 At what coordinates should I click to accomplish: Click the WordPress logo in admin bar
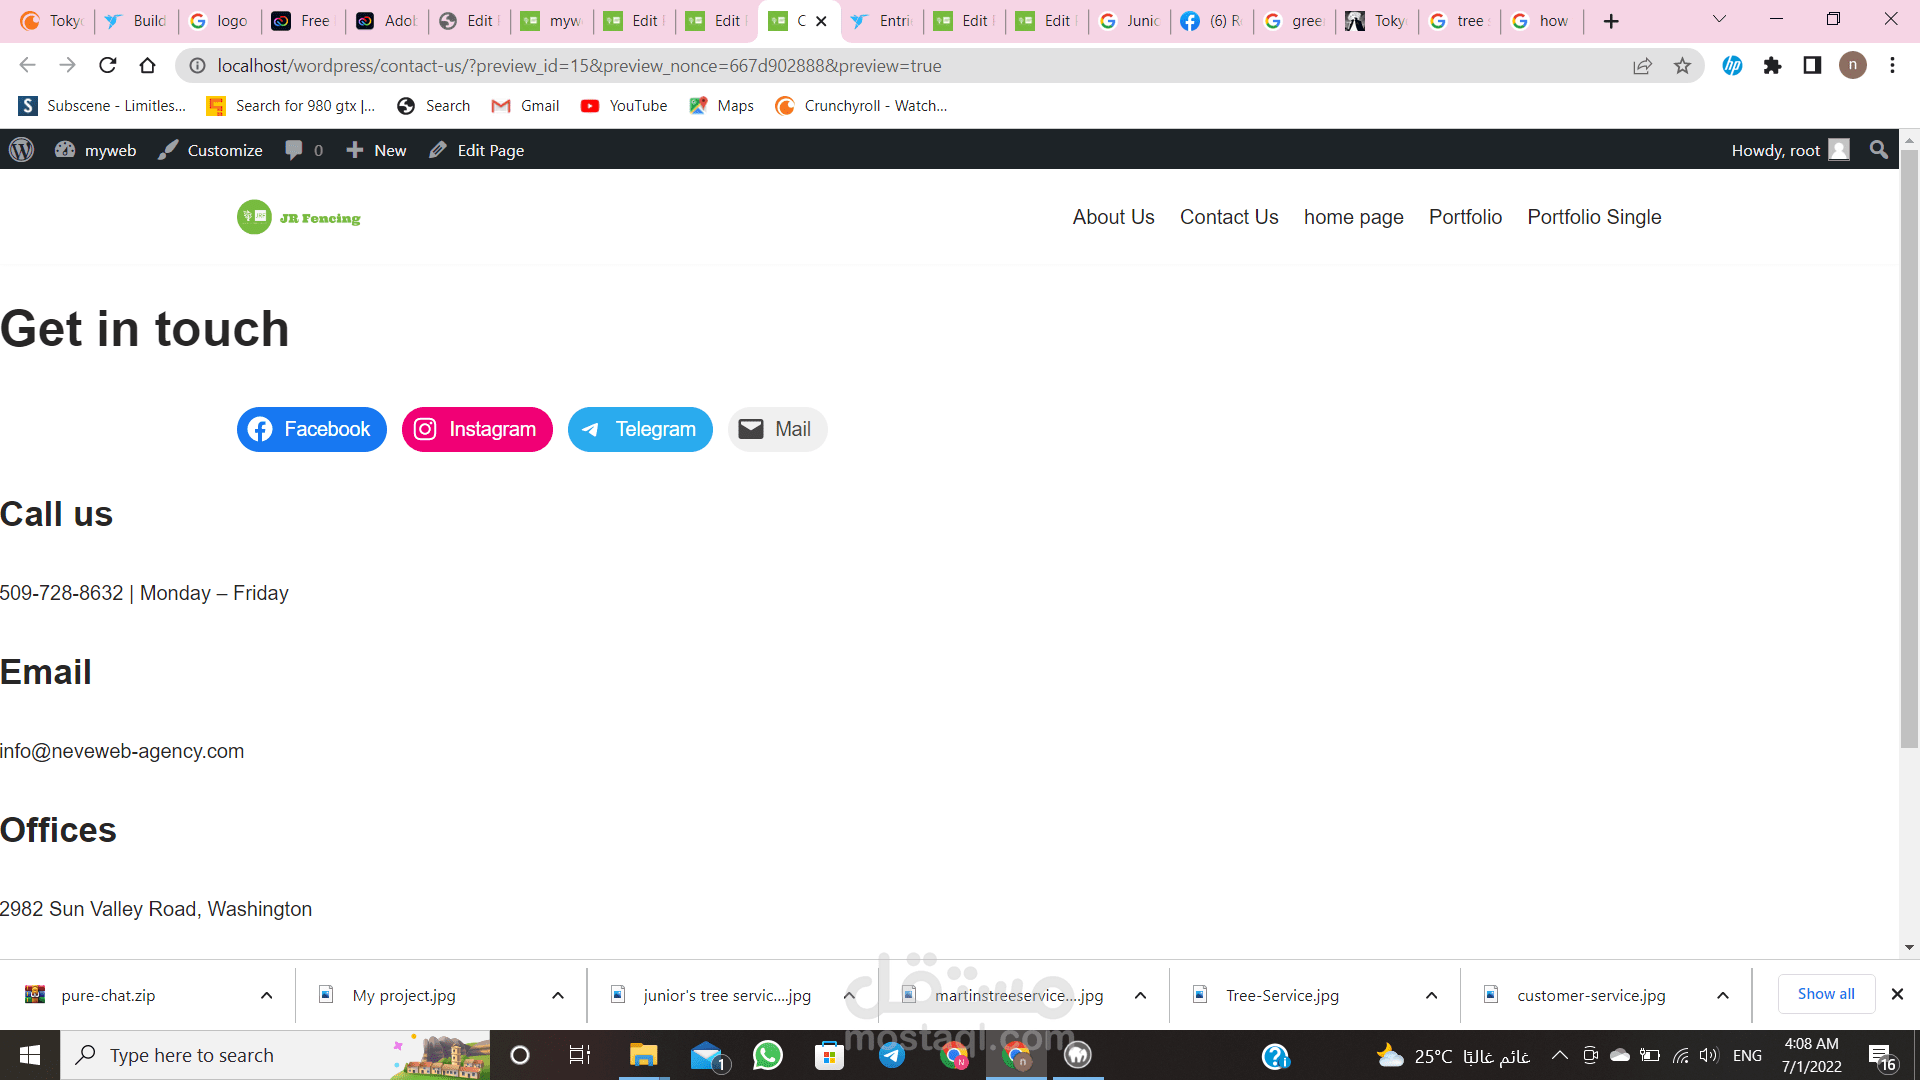(x=22, y=150)
